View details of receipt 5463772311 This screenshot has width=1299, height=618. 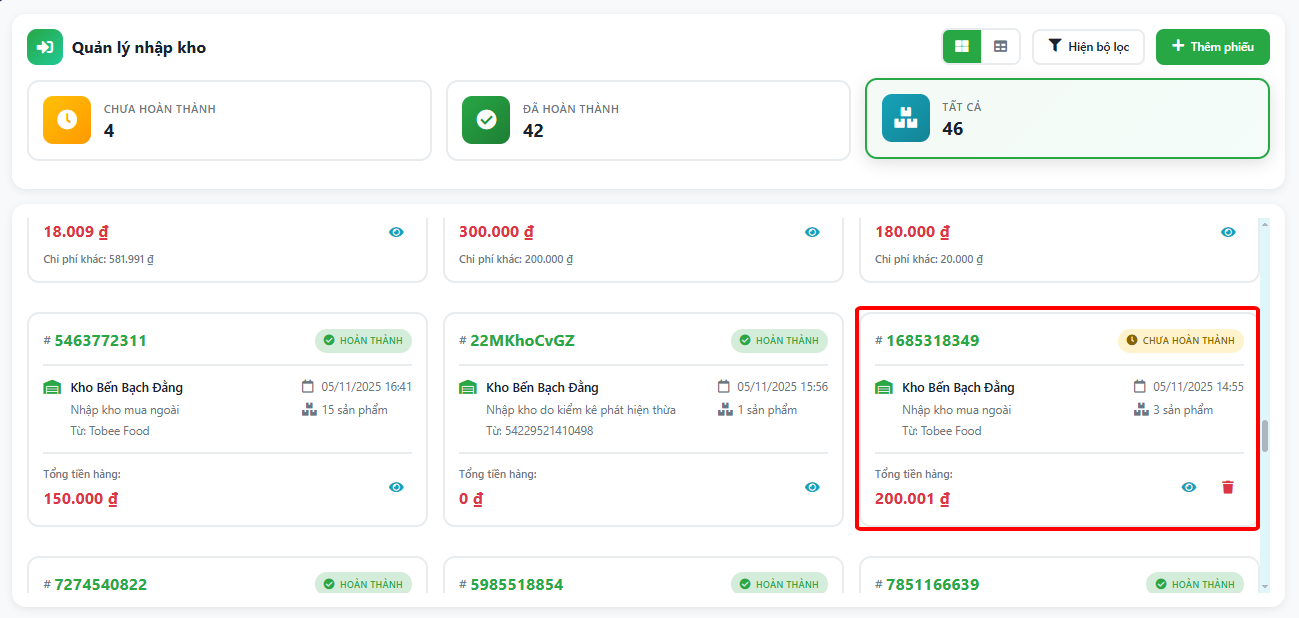[x=396, y=487]
